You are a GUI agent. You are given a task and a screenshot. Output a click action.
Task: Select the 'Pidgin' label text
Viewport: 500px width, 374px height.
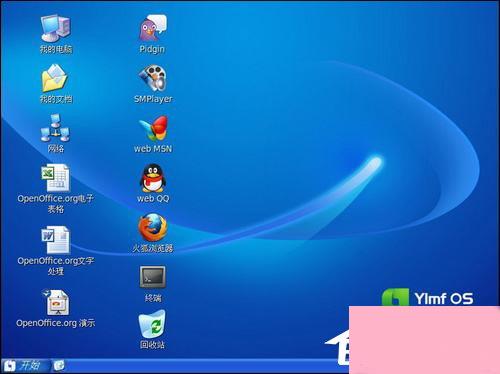coord(152,49)
